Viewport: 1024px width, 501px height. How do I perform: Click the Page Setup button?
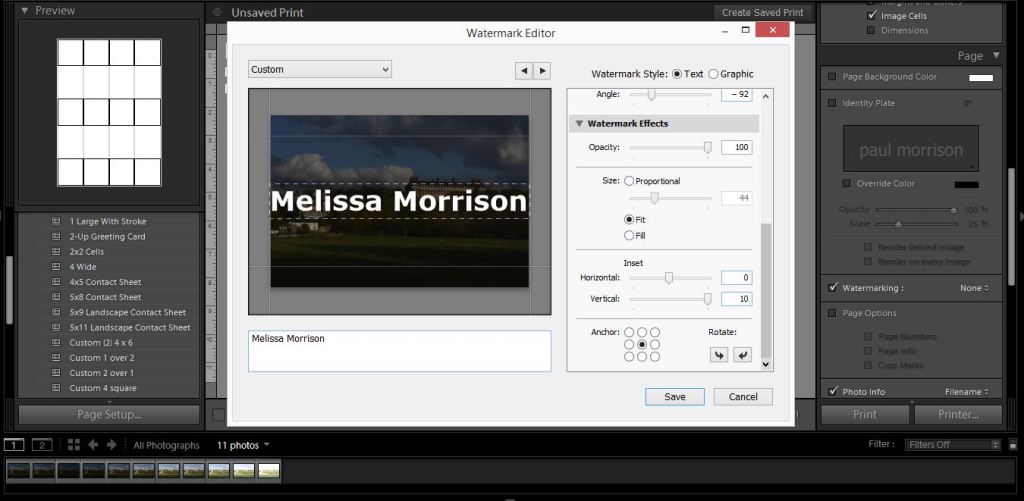click(109, 414)
